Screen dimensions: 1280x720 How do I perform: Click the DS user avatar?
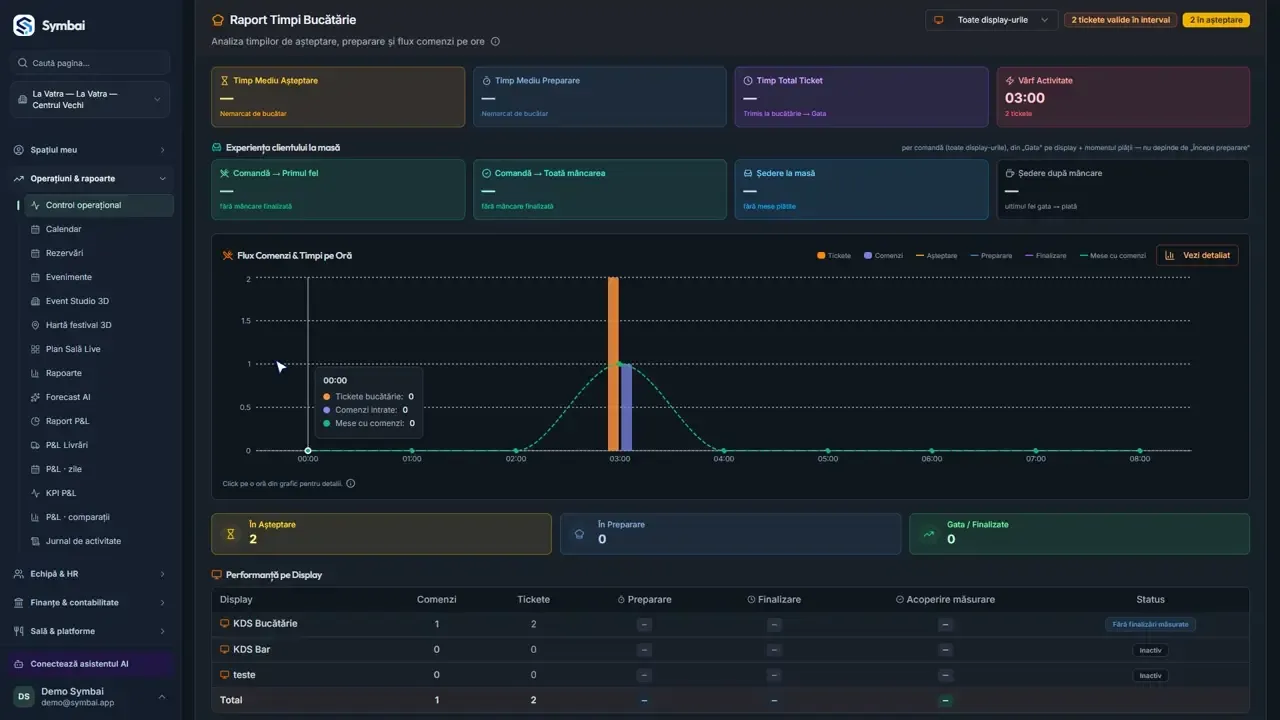tap(23, 697)
